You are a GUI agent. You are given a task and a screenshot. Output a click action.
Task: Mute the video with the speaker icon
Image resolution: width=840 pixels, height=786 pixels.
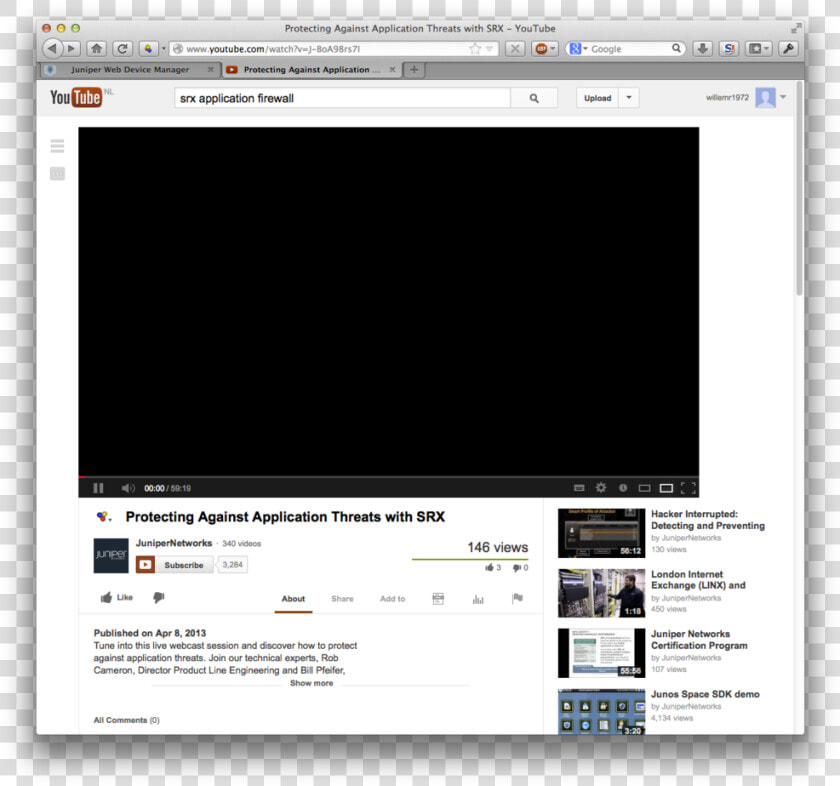click(x=128, y=488)
